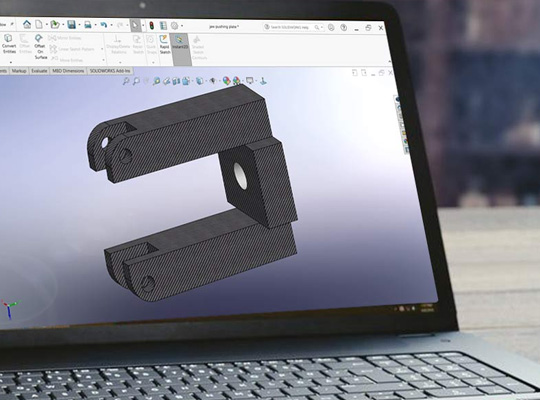540x400 pixels.
Task: Undo the last action with the blue arrow
Action: [103, 25]
